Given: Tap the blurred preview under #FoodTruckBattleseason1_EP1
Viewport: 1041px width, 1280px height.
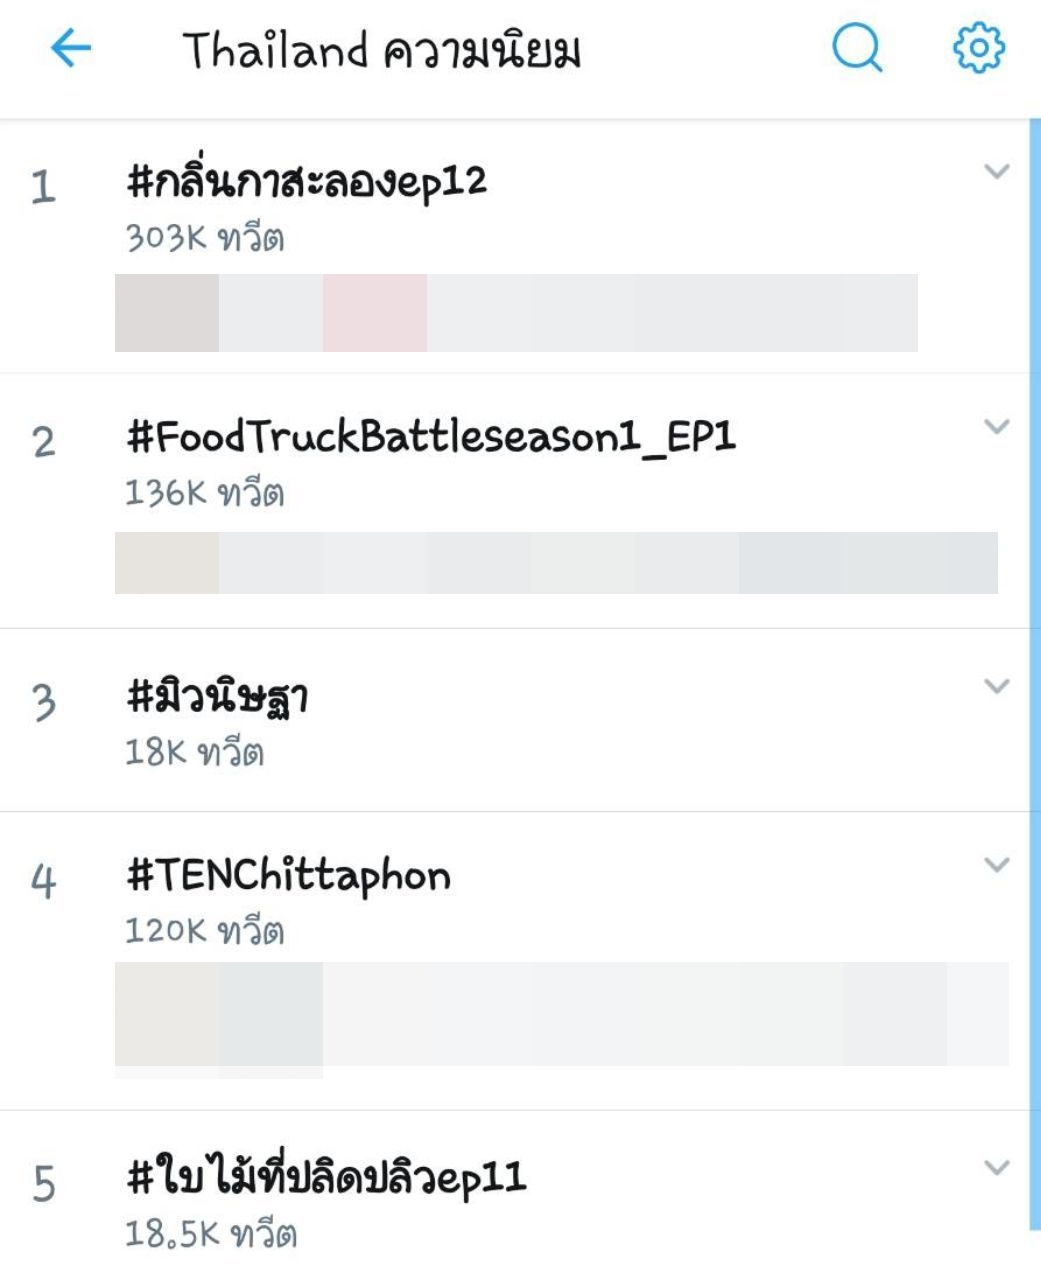Looking at the screenshot, I should tap(556, 563).
